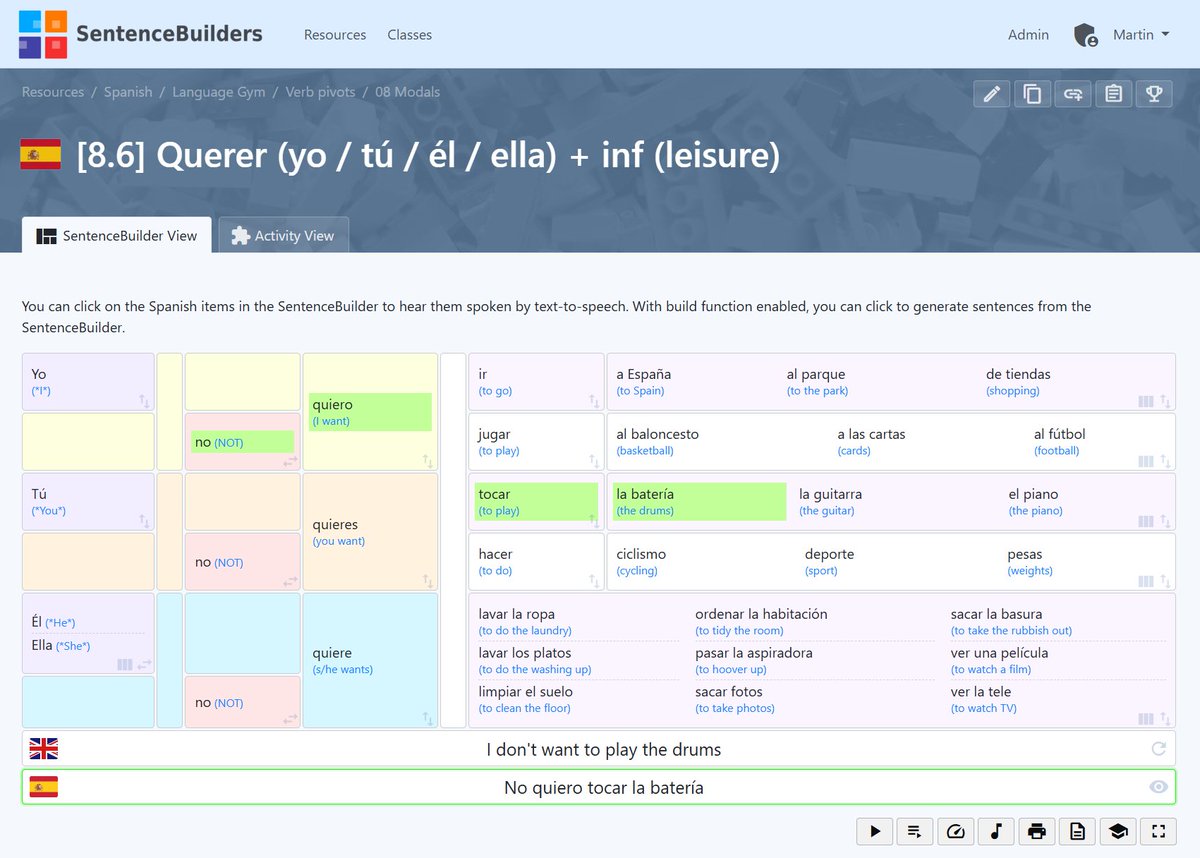Click the admin shield user icon
Viewport: 1200px width, 858px height.
click(1086, 35)
